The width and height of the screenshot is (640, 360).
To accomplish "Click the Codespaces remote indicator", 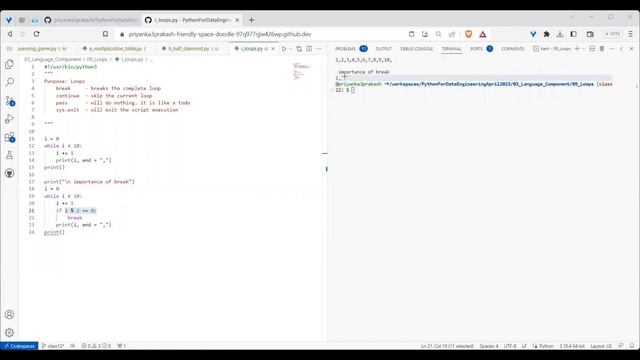I will coord(19,346).
